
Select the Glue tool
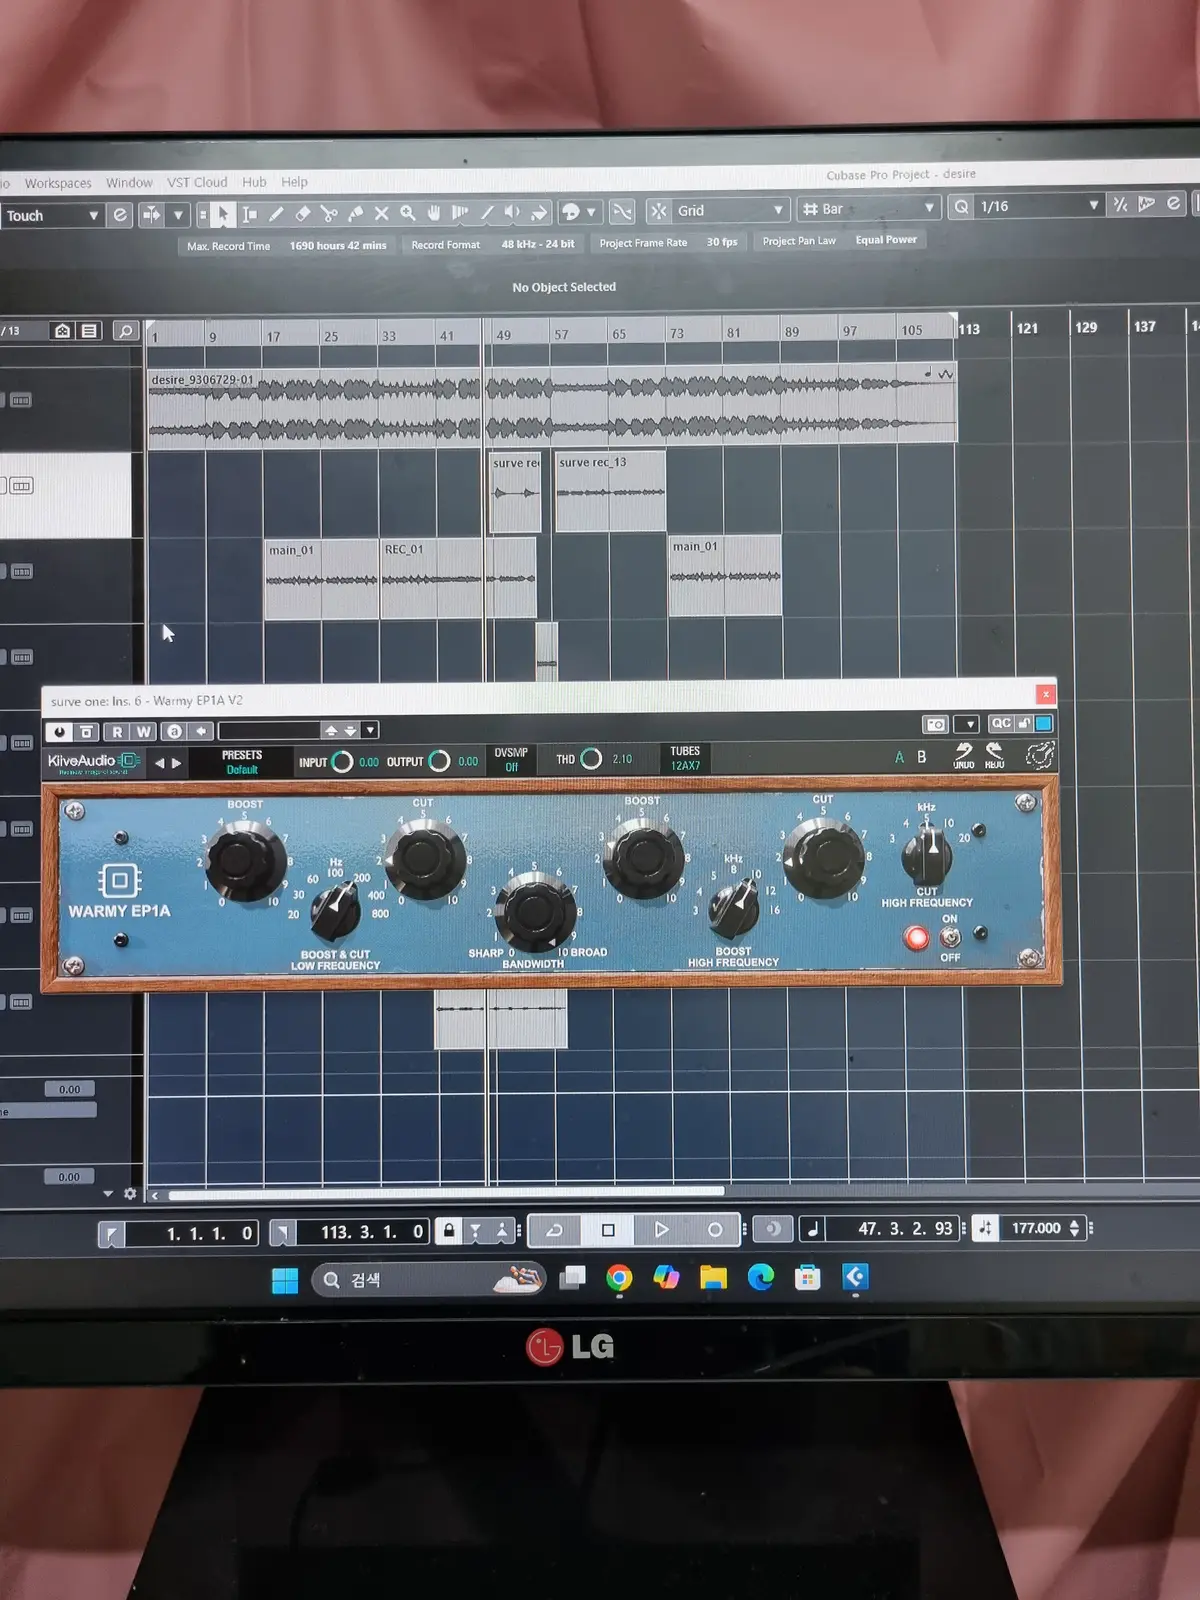pyautogui.click(x=355, y=213)
